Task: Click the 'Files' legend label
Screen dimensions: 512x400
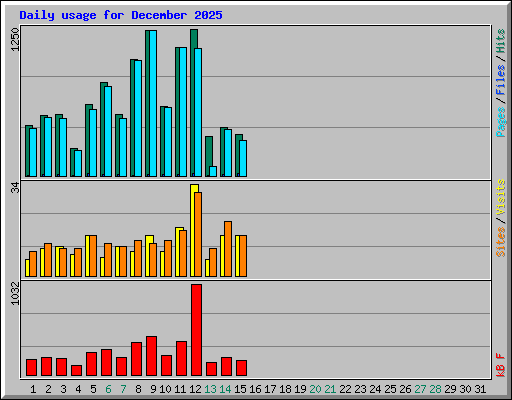Action: coord(500,80)
